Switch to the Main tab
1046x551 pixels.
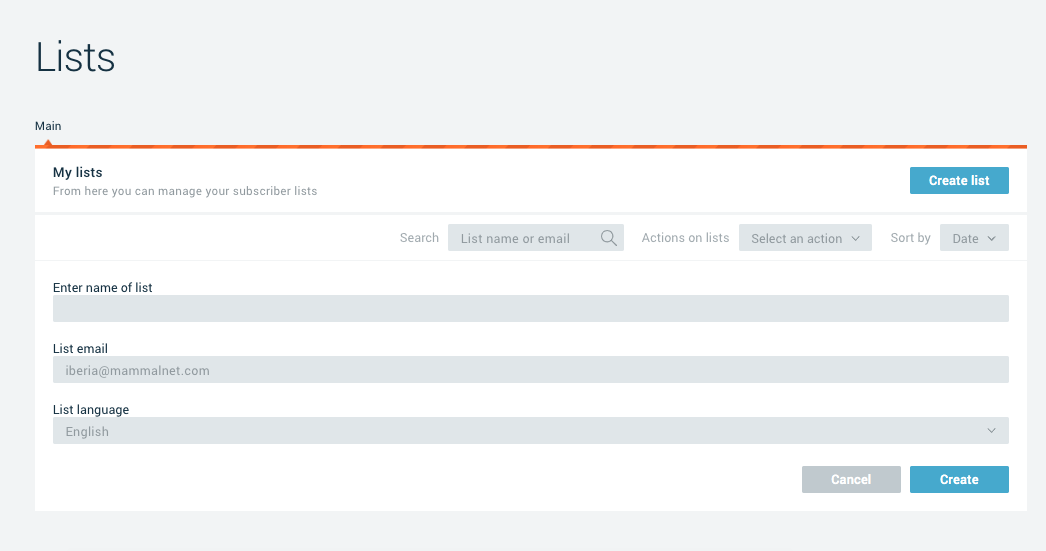click(x=48, y=126)
